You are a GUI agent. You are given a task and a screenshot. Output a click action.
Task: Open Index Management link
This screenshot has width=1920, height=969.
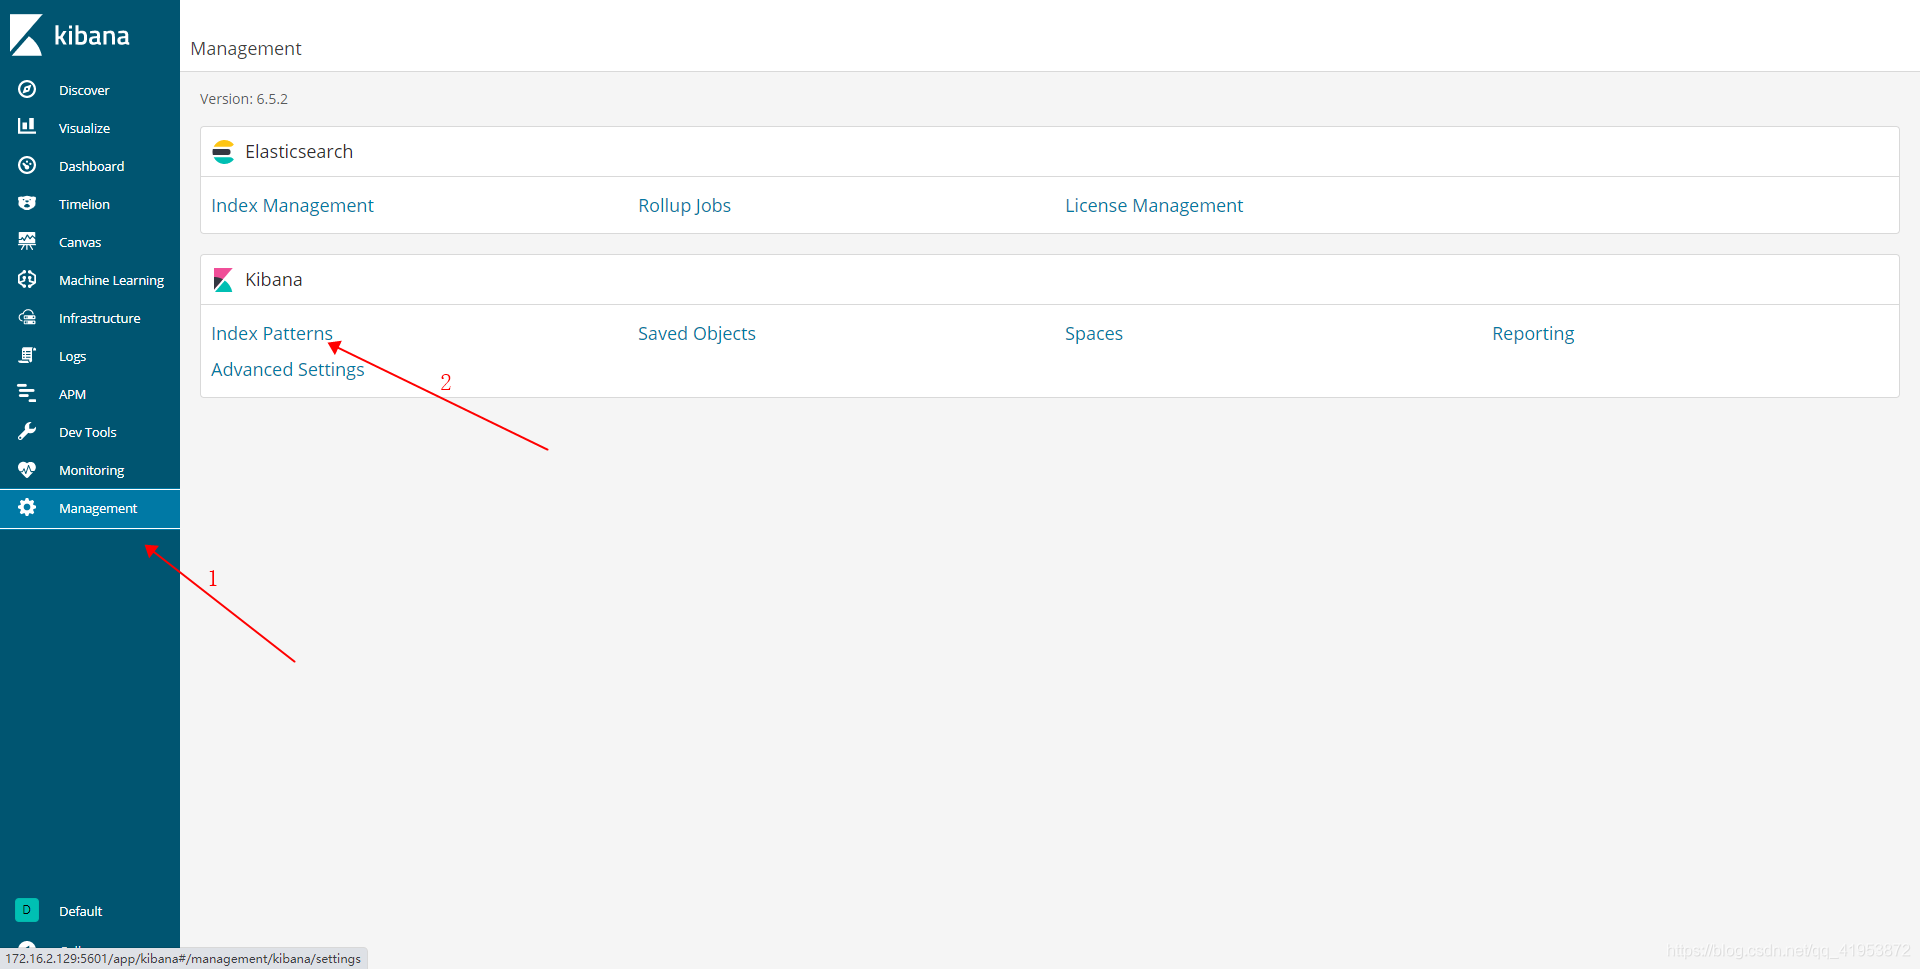(292, 205)
